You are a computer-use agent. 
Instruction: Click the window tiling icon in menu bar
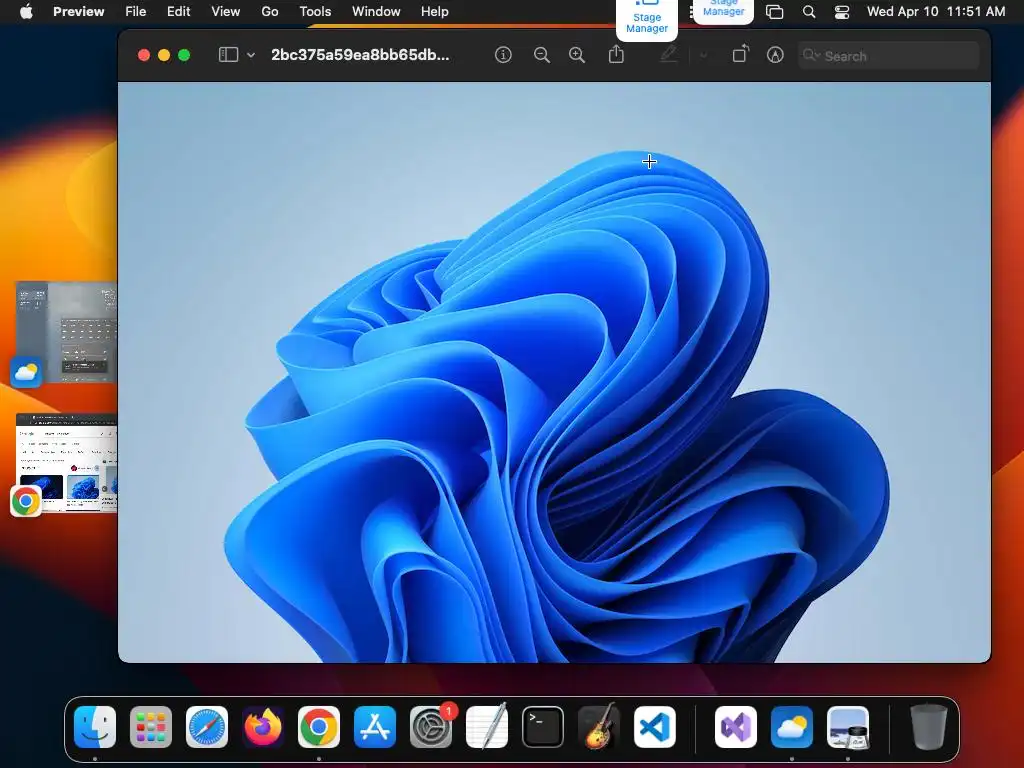[x=775, y=12]
